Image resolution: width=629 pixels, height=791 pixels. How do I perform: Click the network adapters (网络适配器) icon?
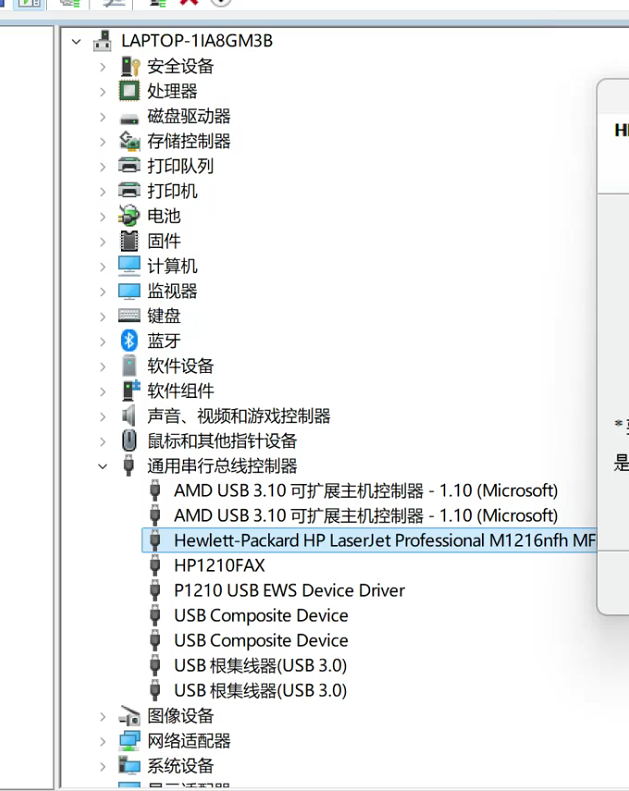coord(129,741)
